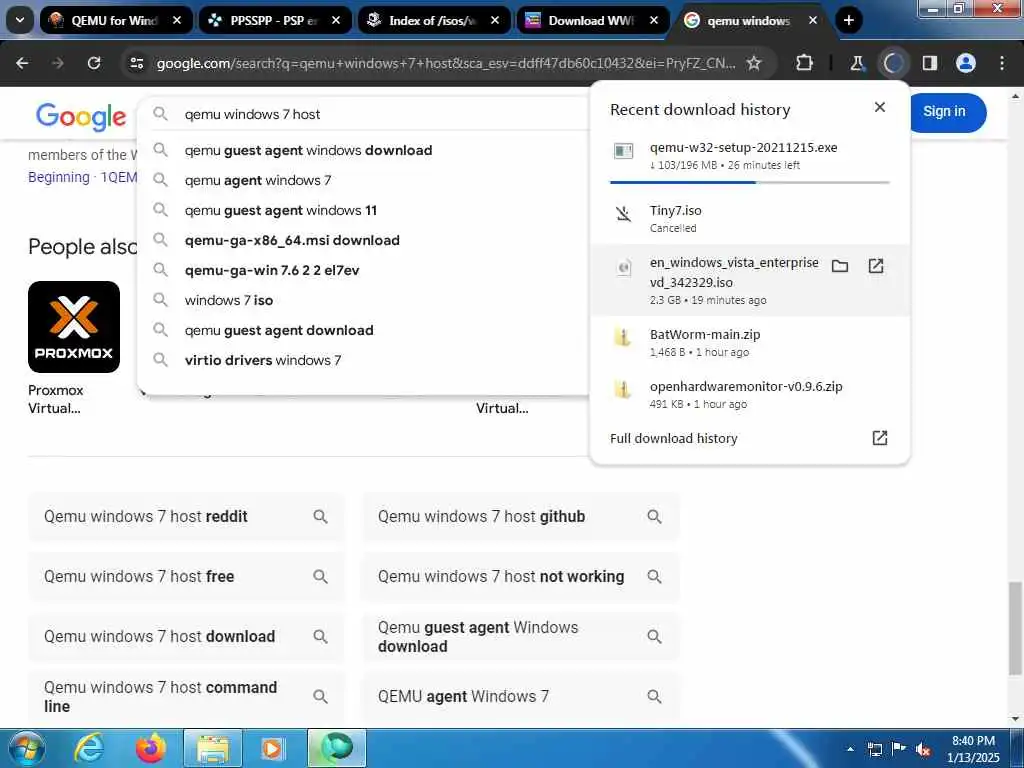
Task: Click the en_windows_vista_enterprise ISO file name
Action: (x=733, y=272)
